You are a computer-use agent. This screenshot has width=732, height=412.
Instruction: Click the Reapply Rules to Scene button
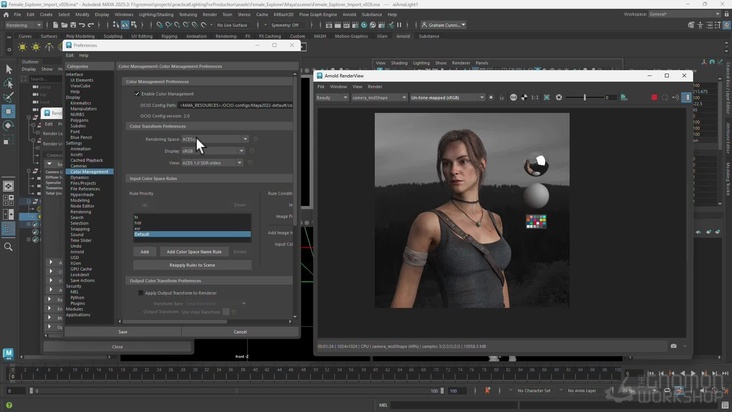pos(192,265)
